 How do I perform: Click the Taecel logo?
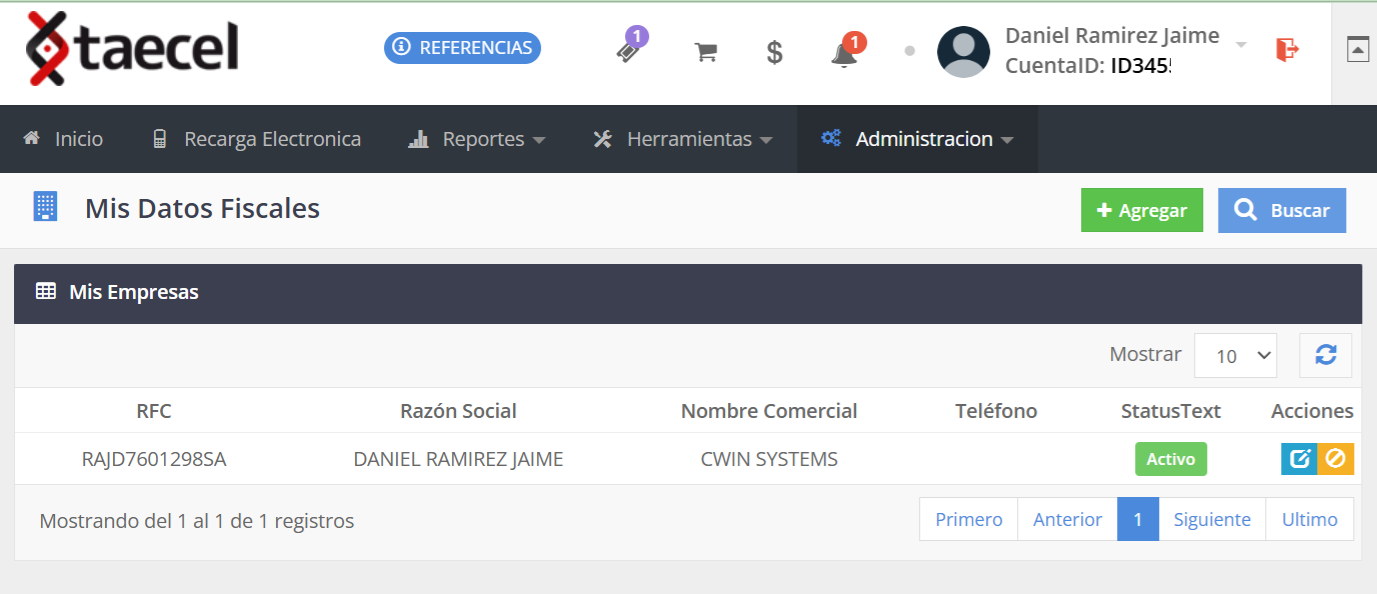[x=132, y=48]
